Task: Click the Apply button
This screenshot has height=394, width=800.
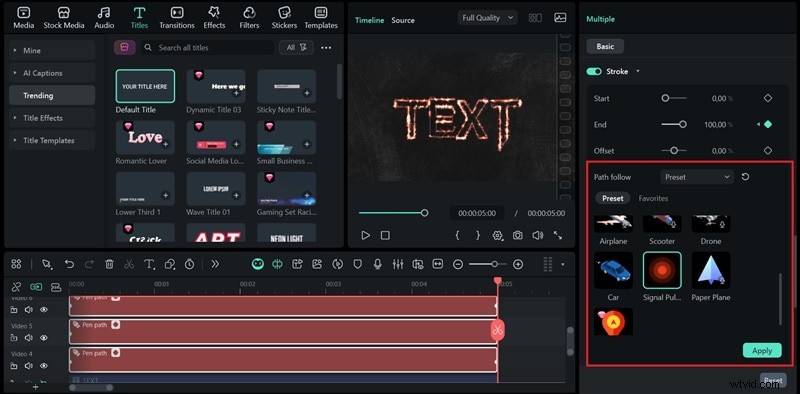Action: [762, 350]
